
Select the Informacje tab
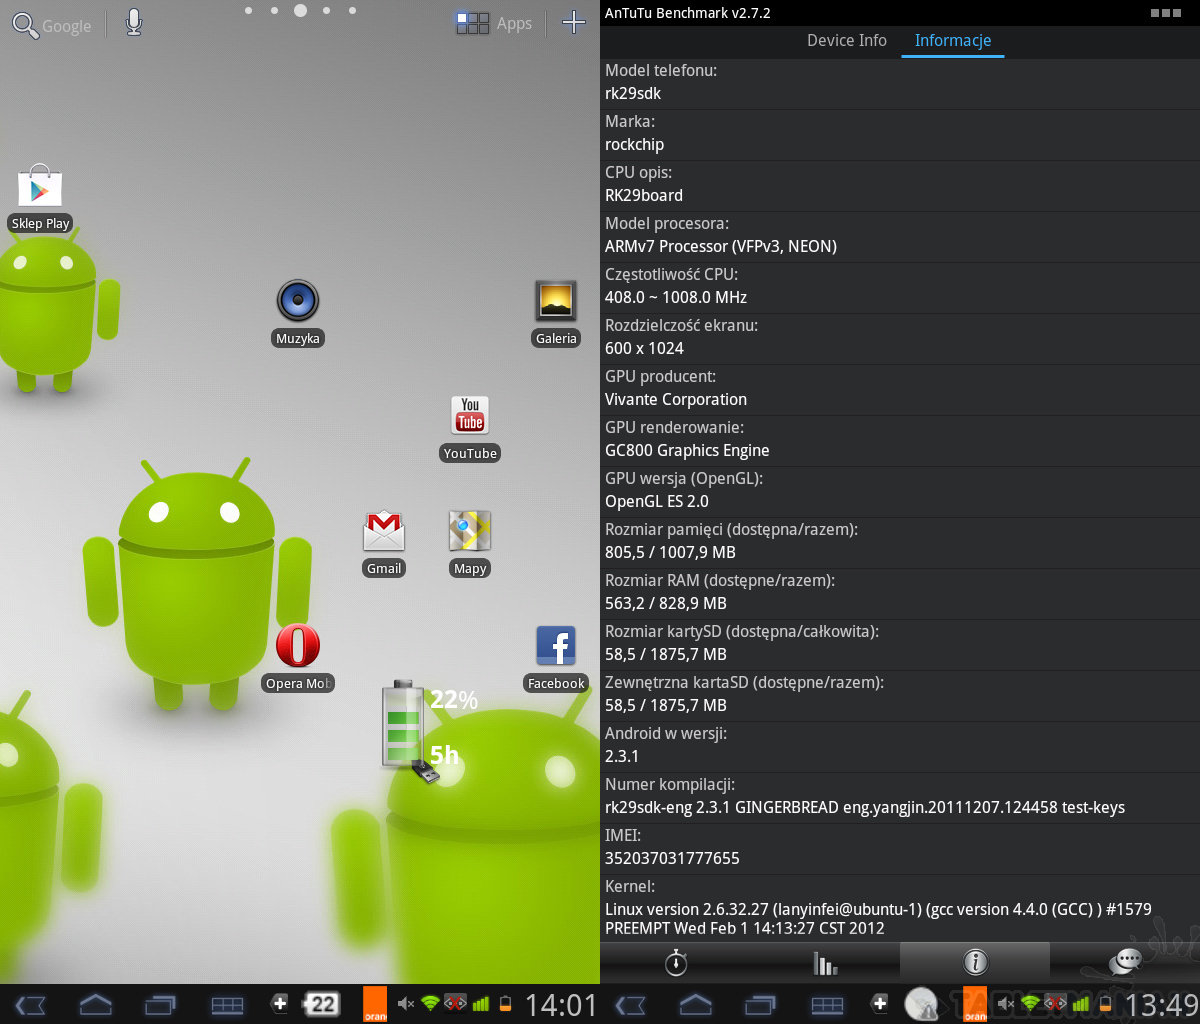pyautogui.click(x=952, y=40)
